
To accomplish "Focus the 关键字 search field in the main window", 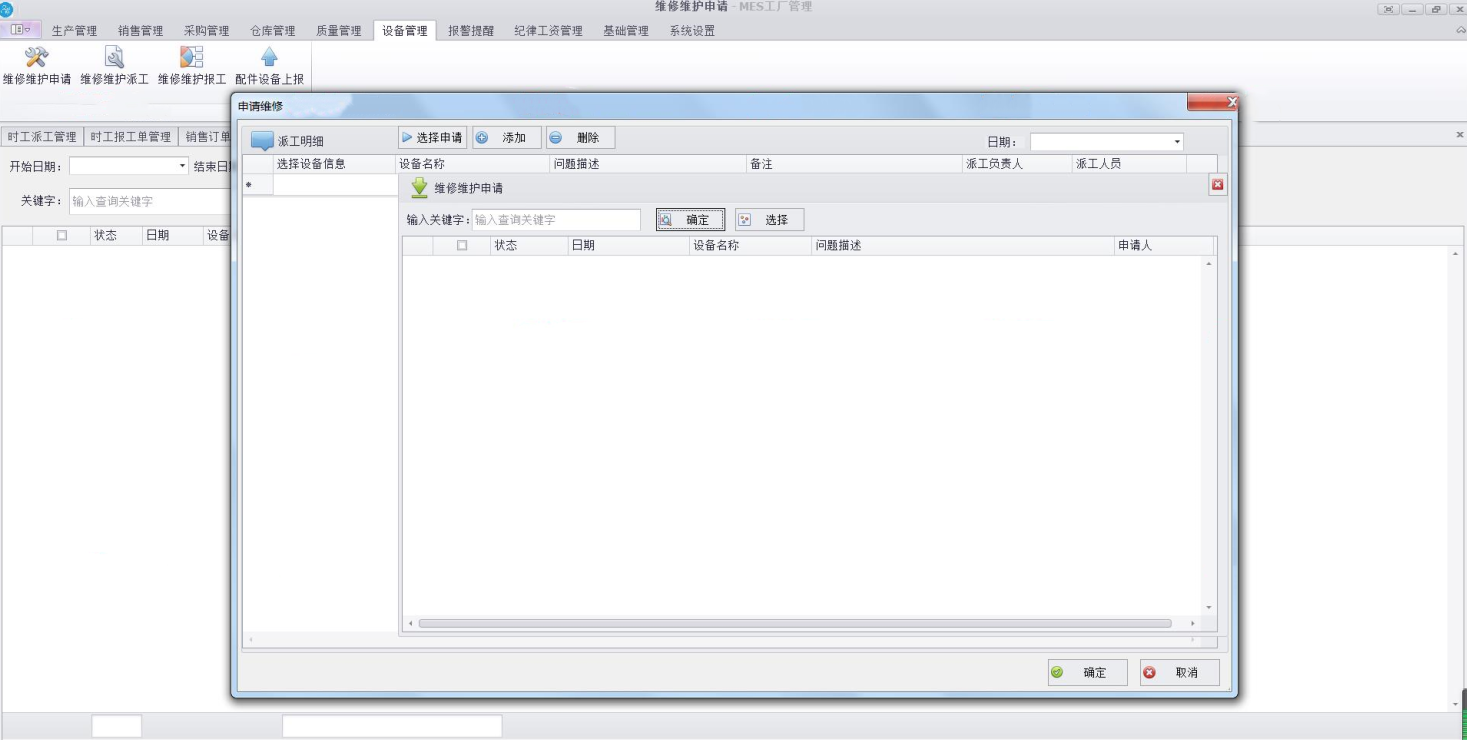I will coord(150,201).
